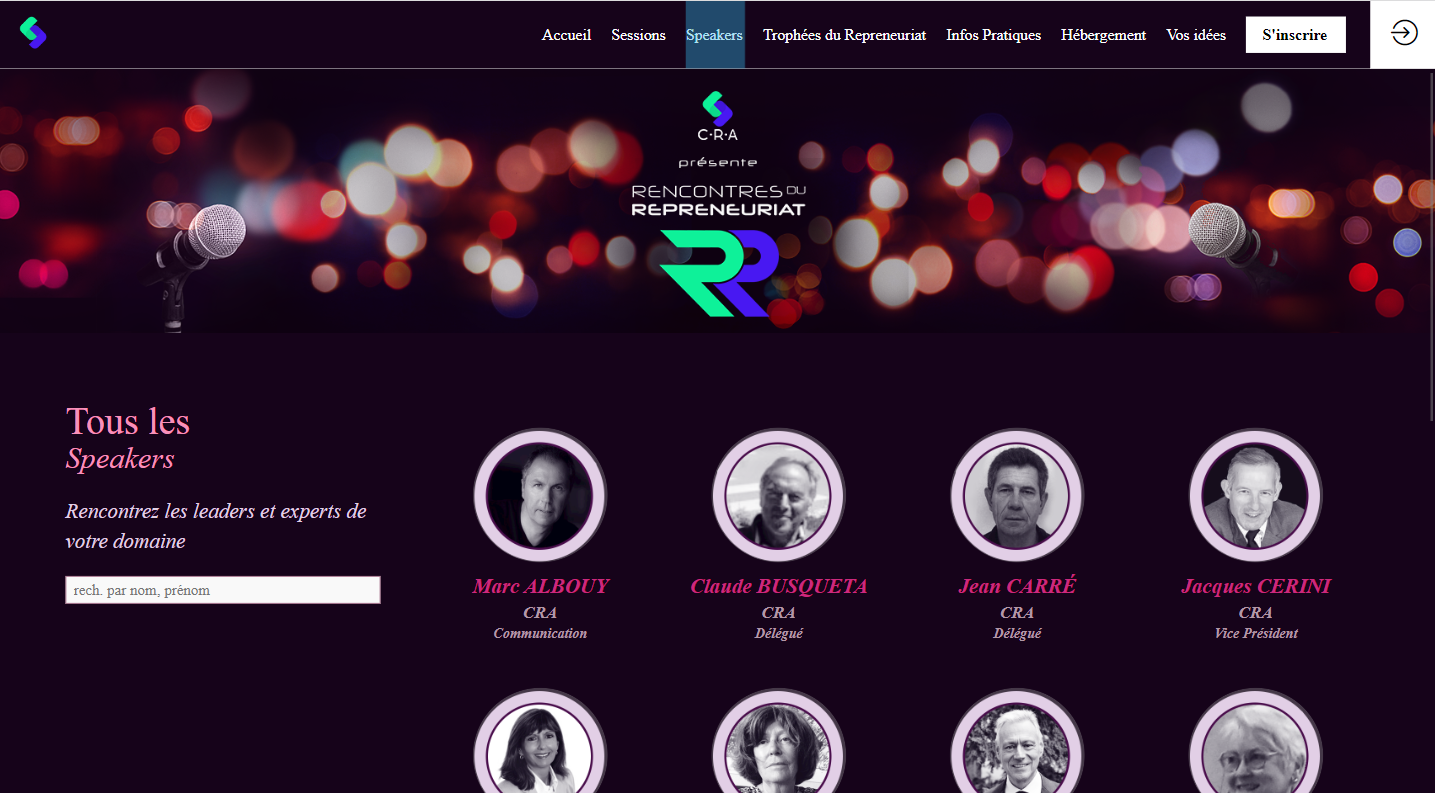Open the Sessions menu item
This screenshot has height=793, width=1435.
[638, 35]
